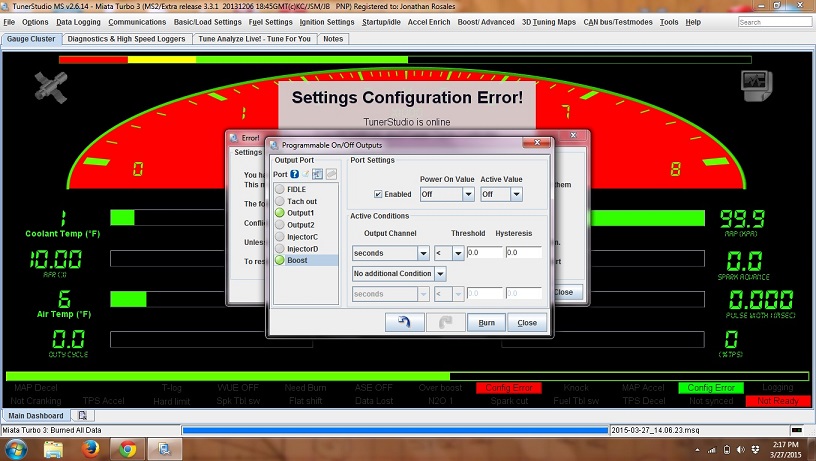Image resolution: width=816 pixels, height=461 pixels.
Task: Click the port edit pencil icon
Action: [x=307, y=174]
